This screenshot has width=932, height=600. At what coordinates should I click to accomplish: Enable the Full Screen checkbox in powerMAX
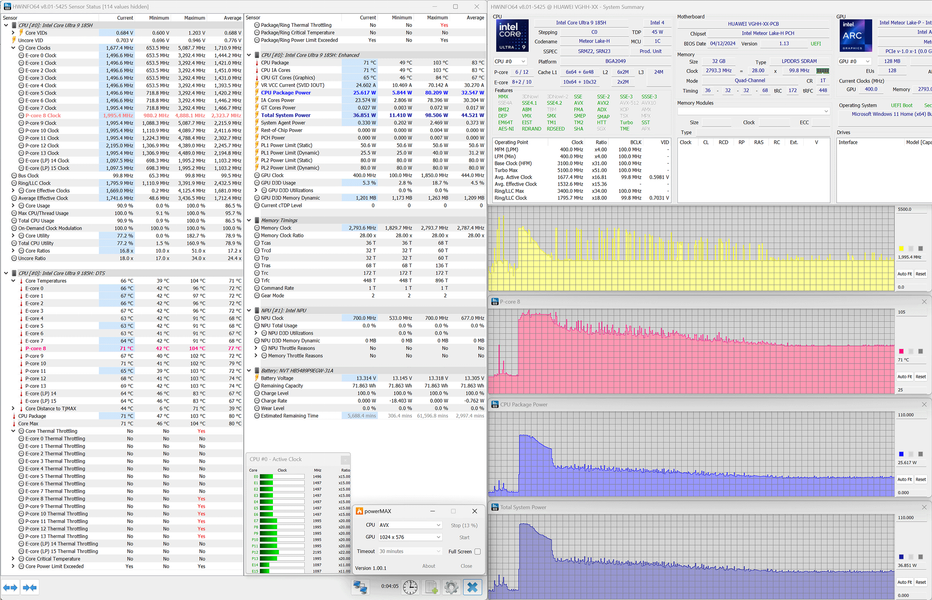coord(477,551)
